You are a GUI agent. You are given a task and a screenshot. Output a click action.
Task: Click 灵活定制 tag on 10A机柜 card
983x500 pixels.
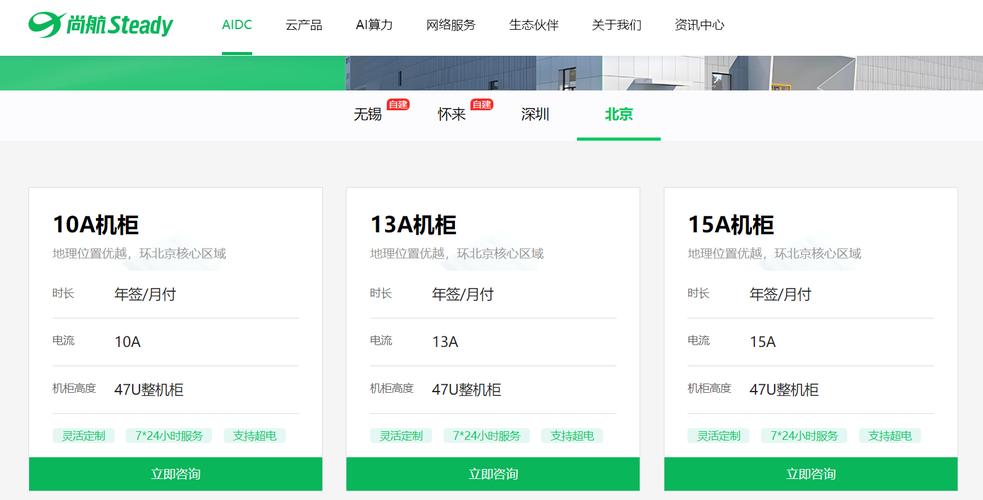83,435
